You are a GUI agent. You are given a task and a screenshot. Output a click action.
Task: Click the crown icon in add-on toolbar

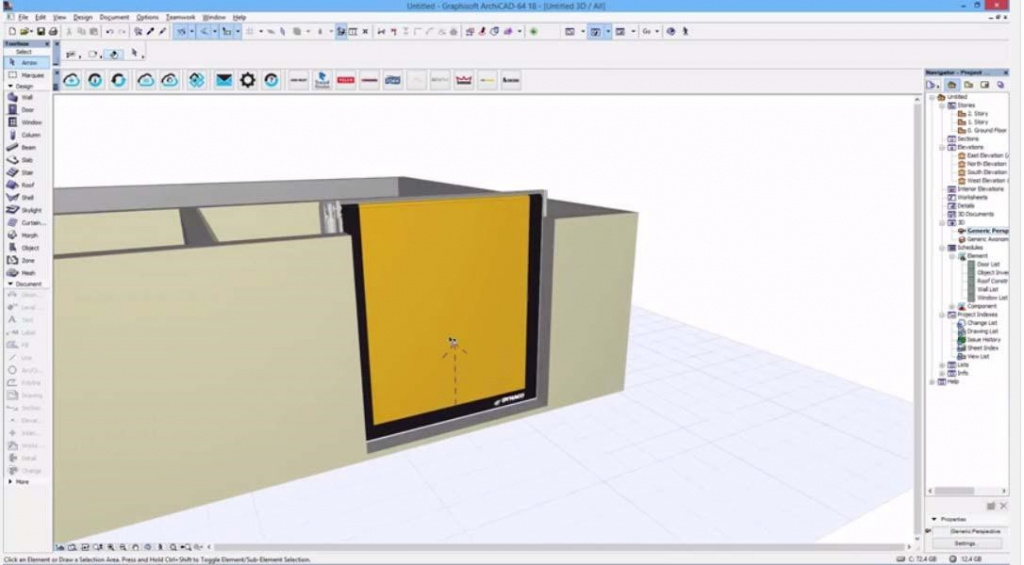464,80
